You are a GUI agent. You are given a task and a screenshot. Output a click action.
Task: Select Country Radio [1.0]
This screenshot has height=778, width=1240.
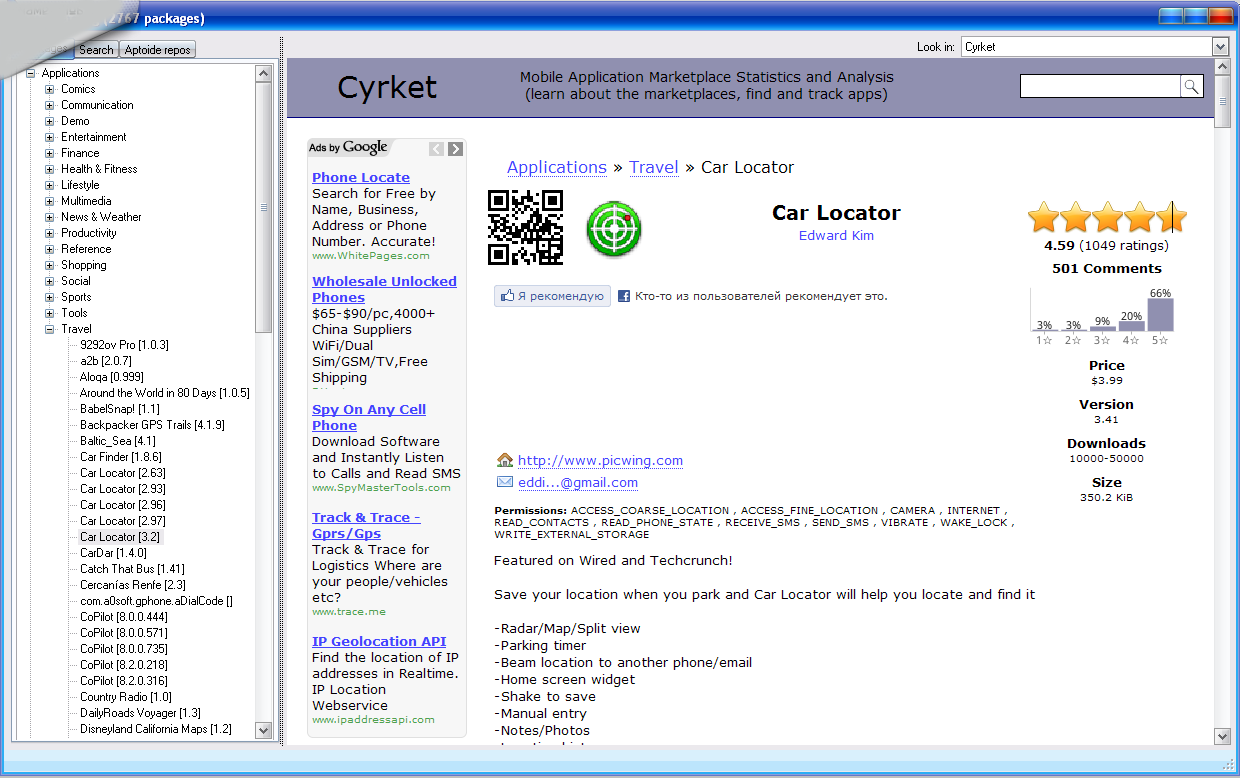pos(126,697)
